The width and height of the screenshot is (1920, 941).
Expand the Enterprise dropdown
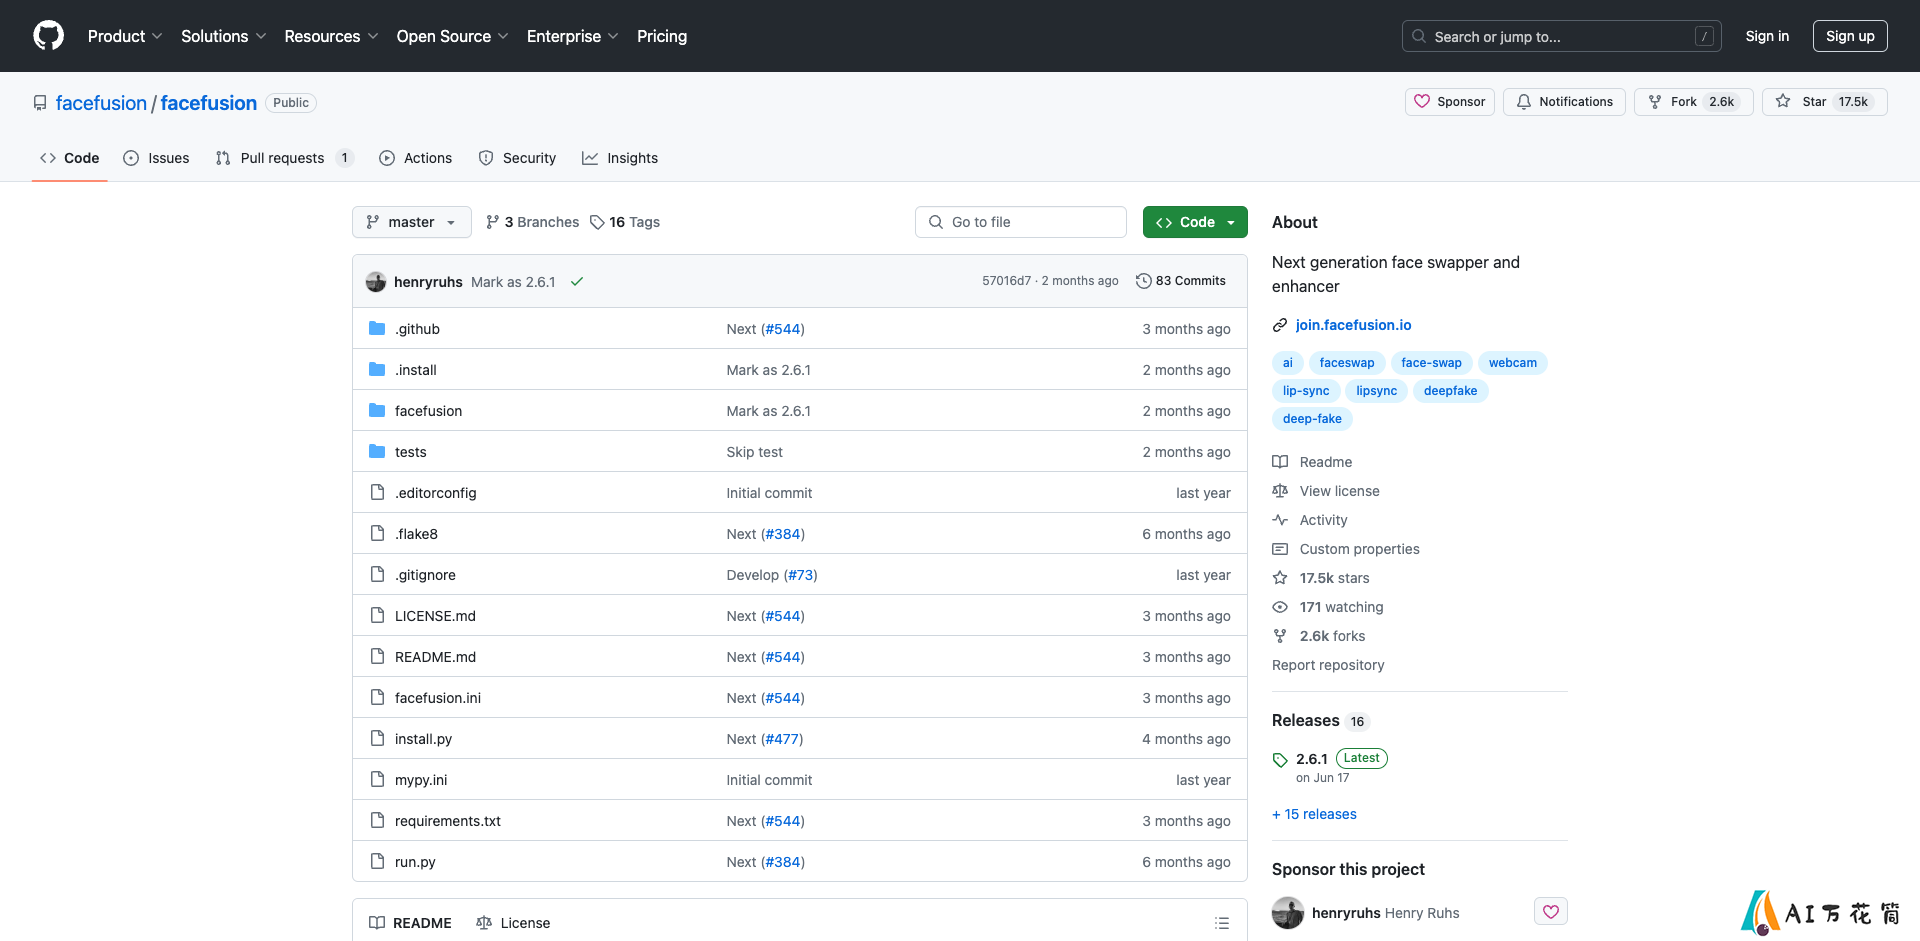(x=572, y=36)
